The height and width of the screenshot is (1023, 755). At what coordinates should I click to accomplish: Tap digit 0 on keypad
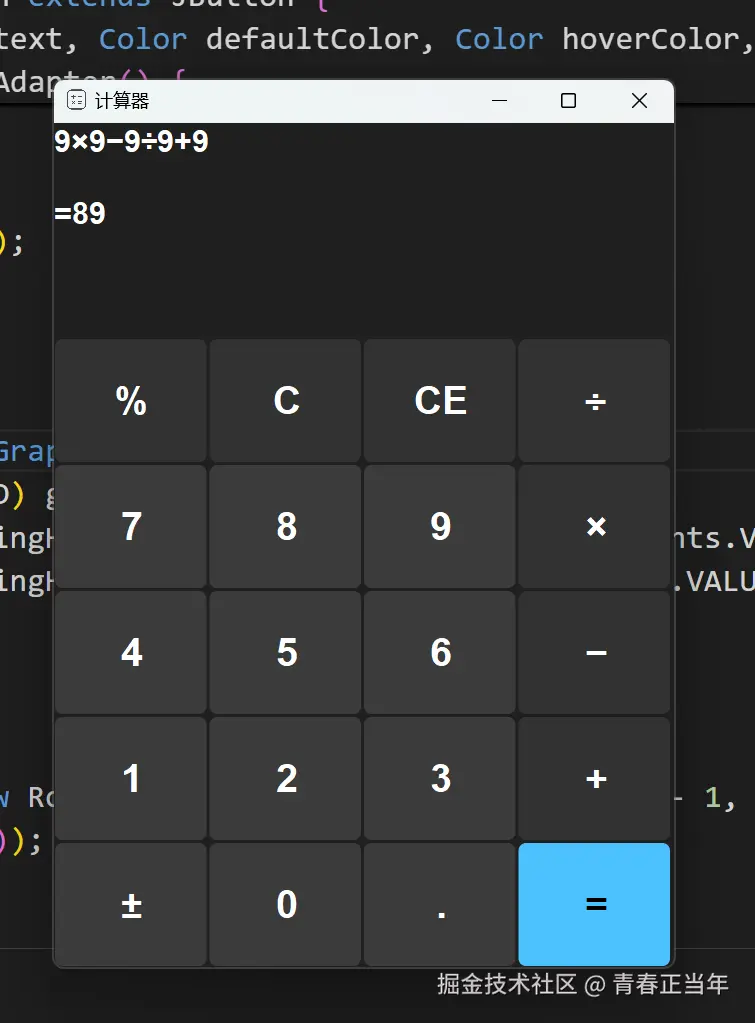point(286,904)
